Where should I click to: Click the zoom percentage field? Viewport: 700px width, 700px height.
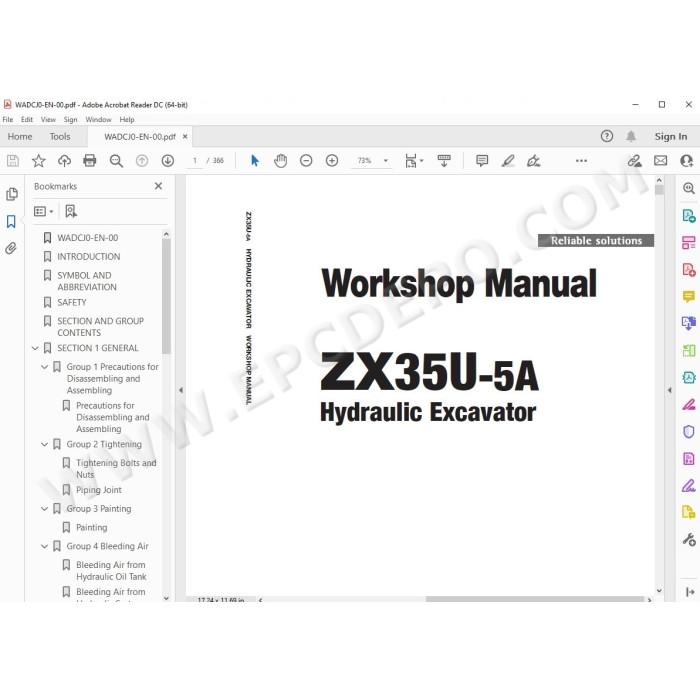click(364, 161)
